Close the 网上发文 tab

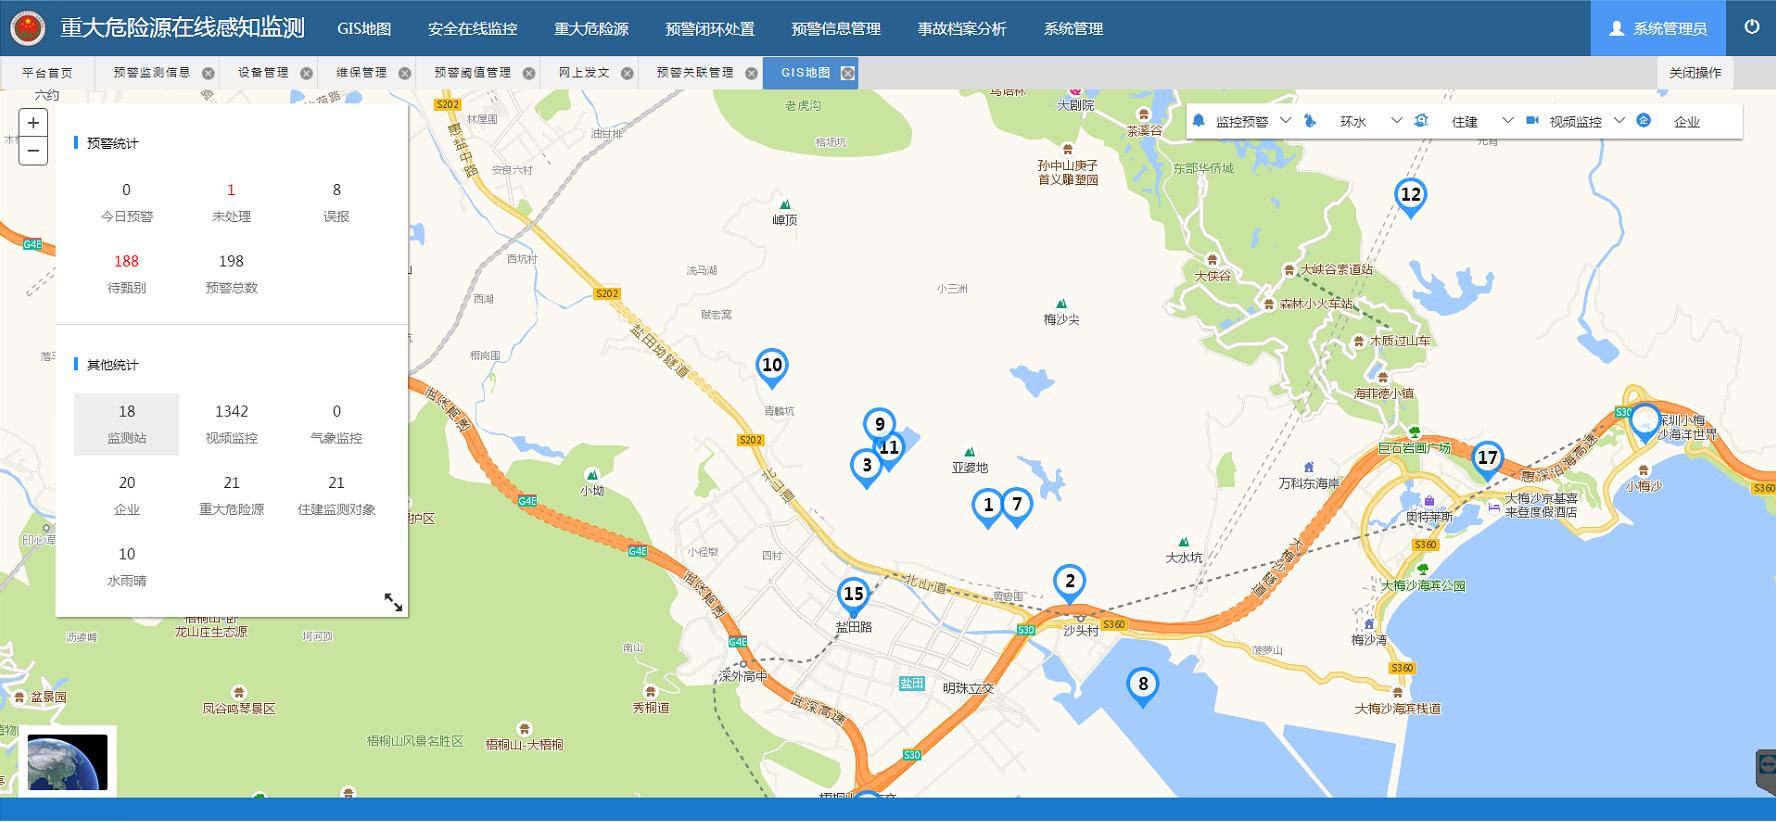[627, 73]
